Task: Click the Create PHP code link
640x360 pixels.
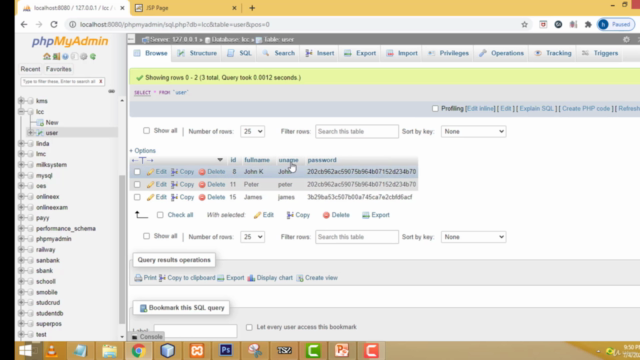Action: (586, 109)
